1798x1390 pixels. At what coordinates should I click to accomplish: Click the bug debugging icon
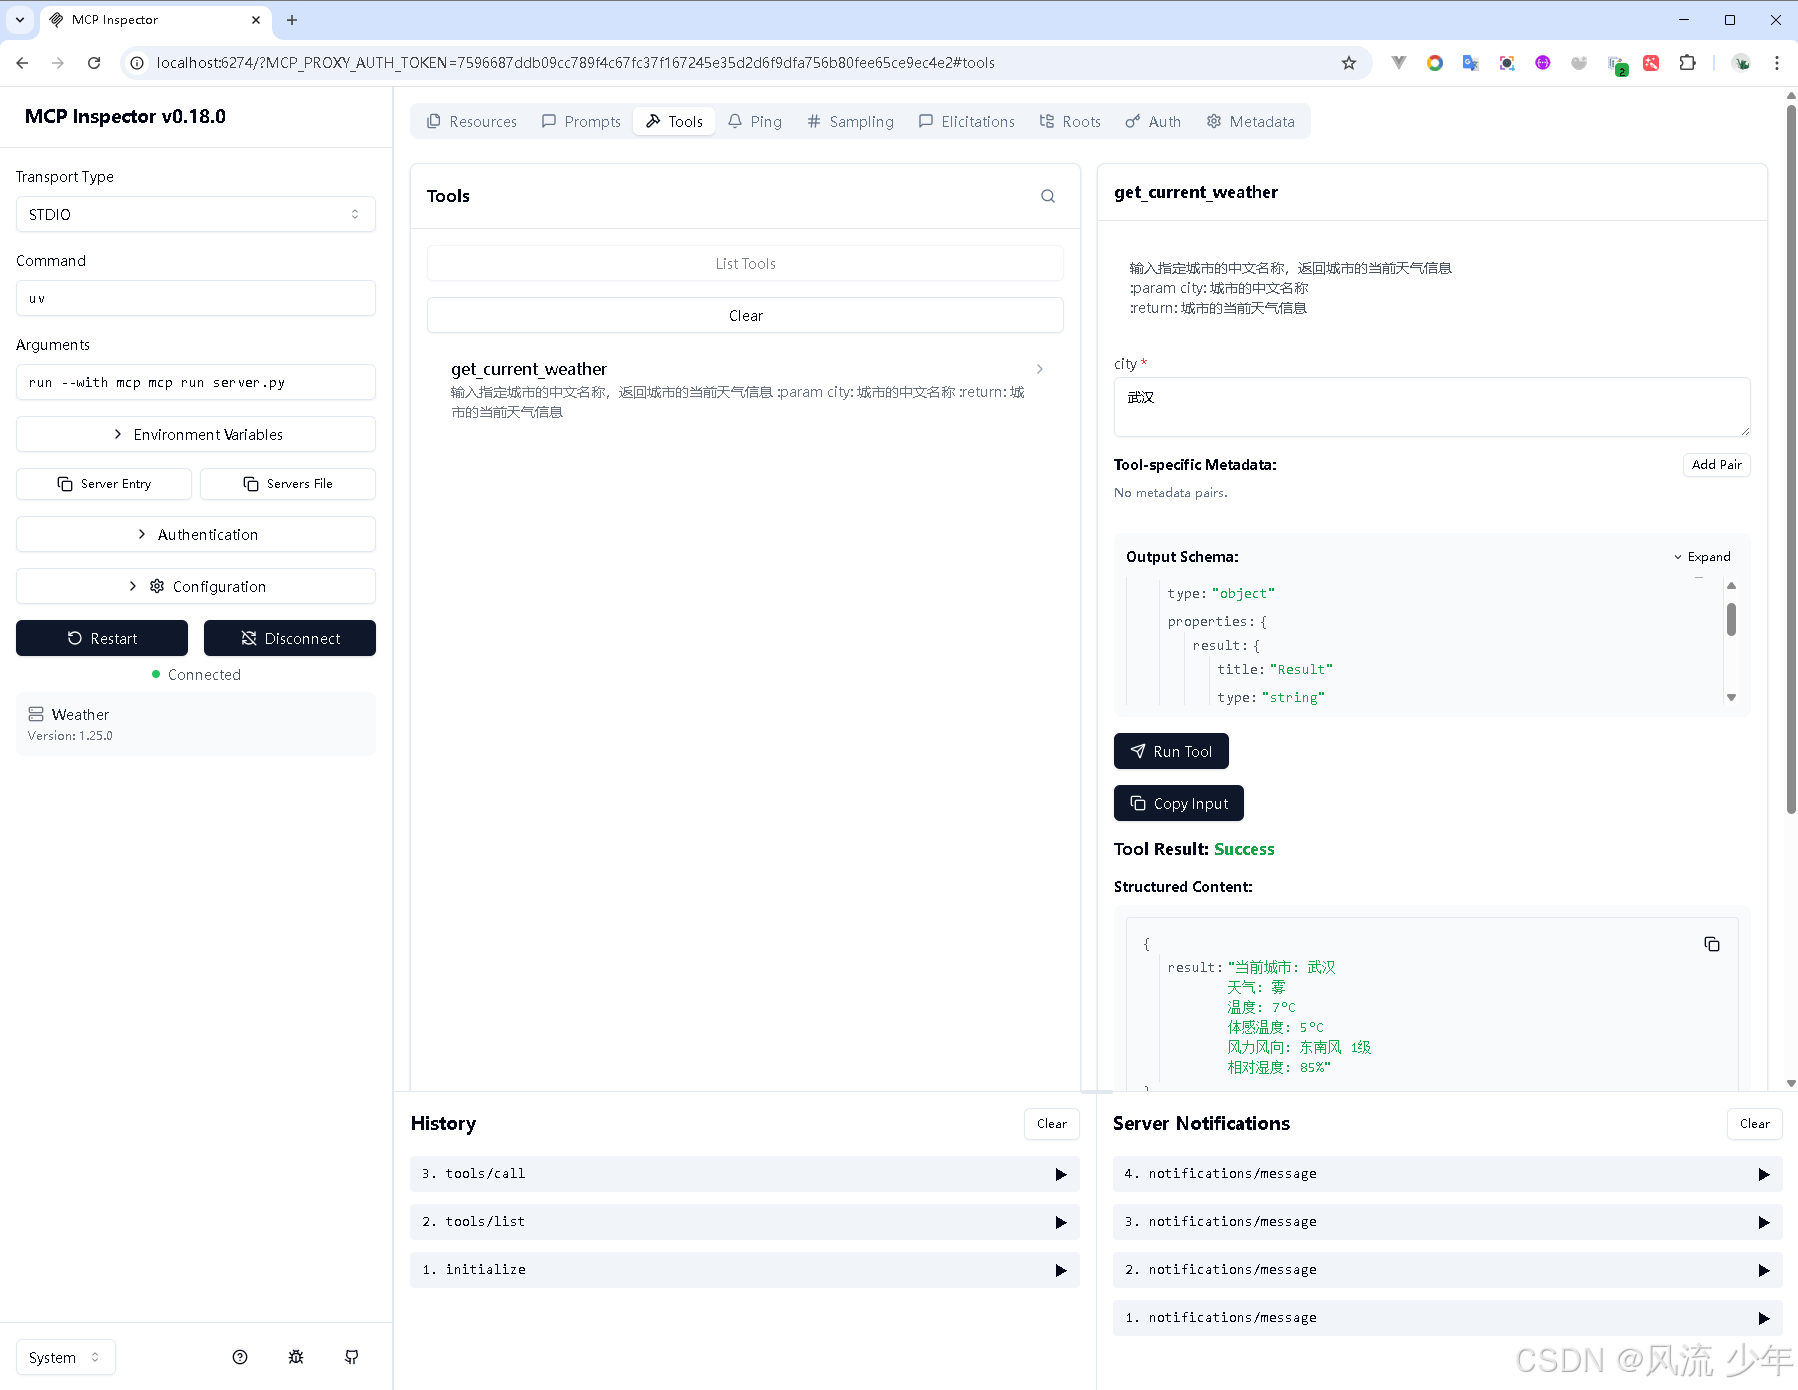pyautogui.click(x=296, y=1358)
